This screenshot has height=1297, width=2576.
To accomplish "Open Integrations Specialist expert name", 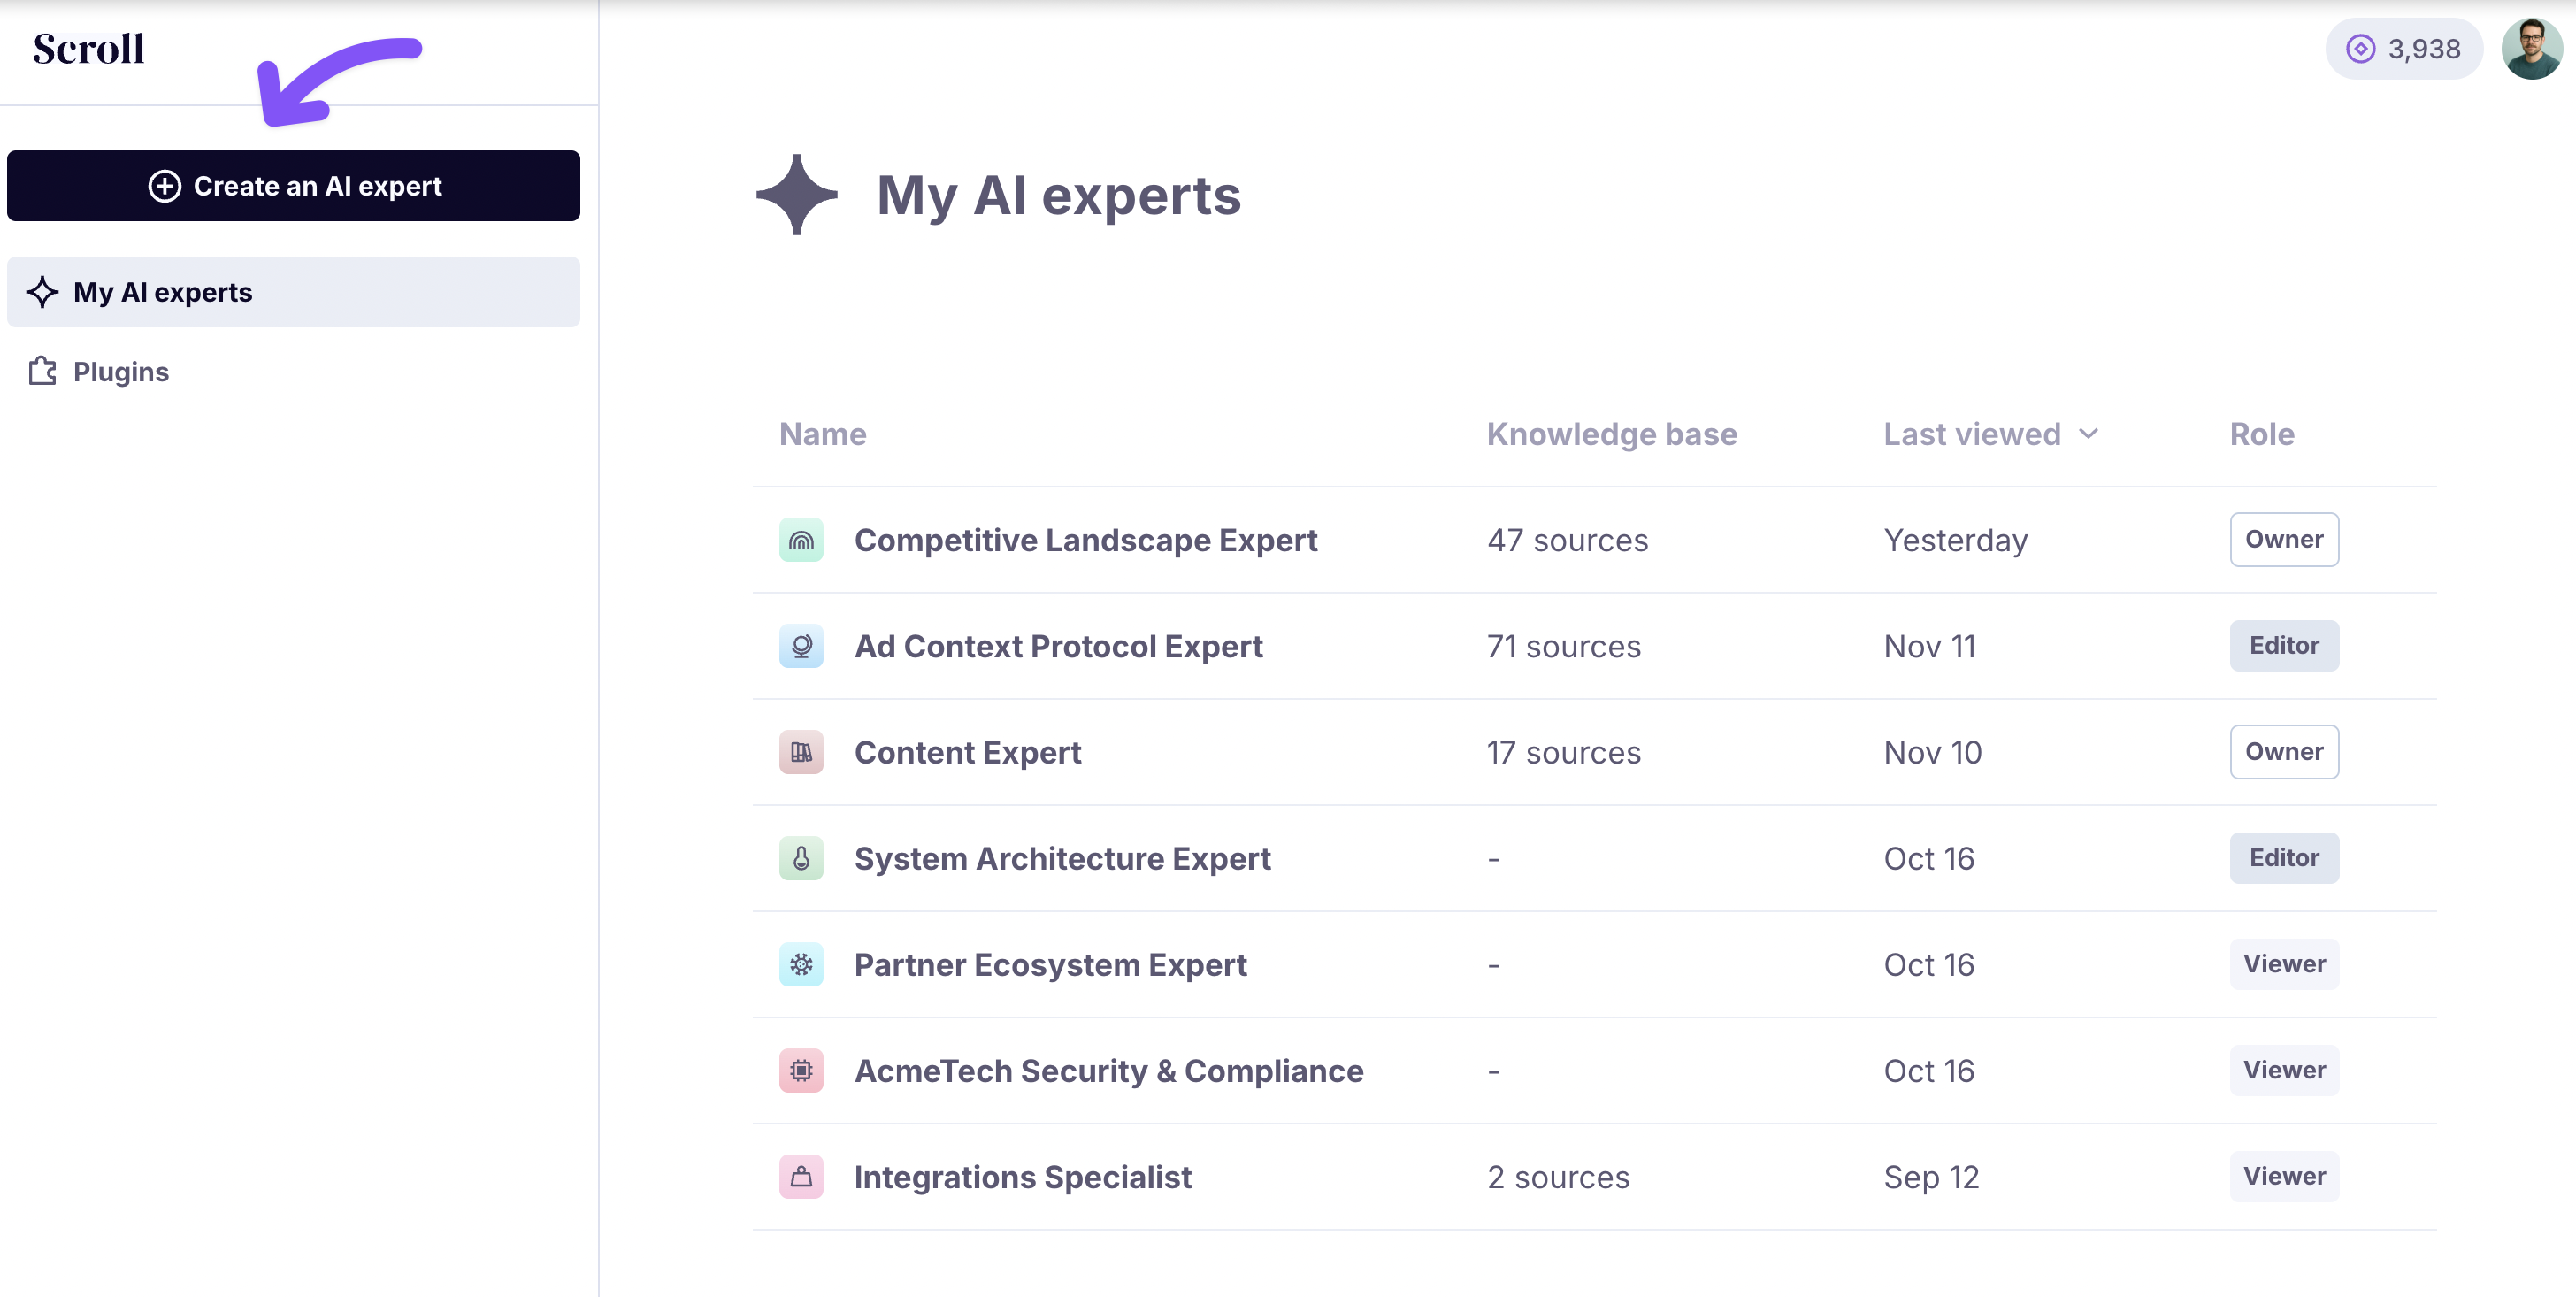I will 1022,1177.
